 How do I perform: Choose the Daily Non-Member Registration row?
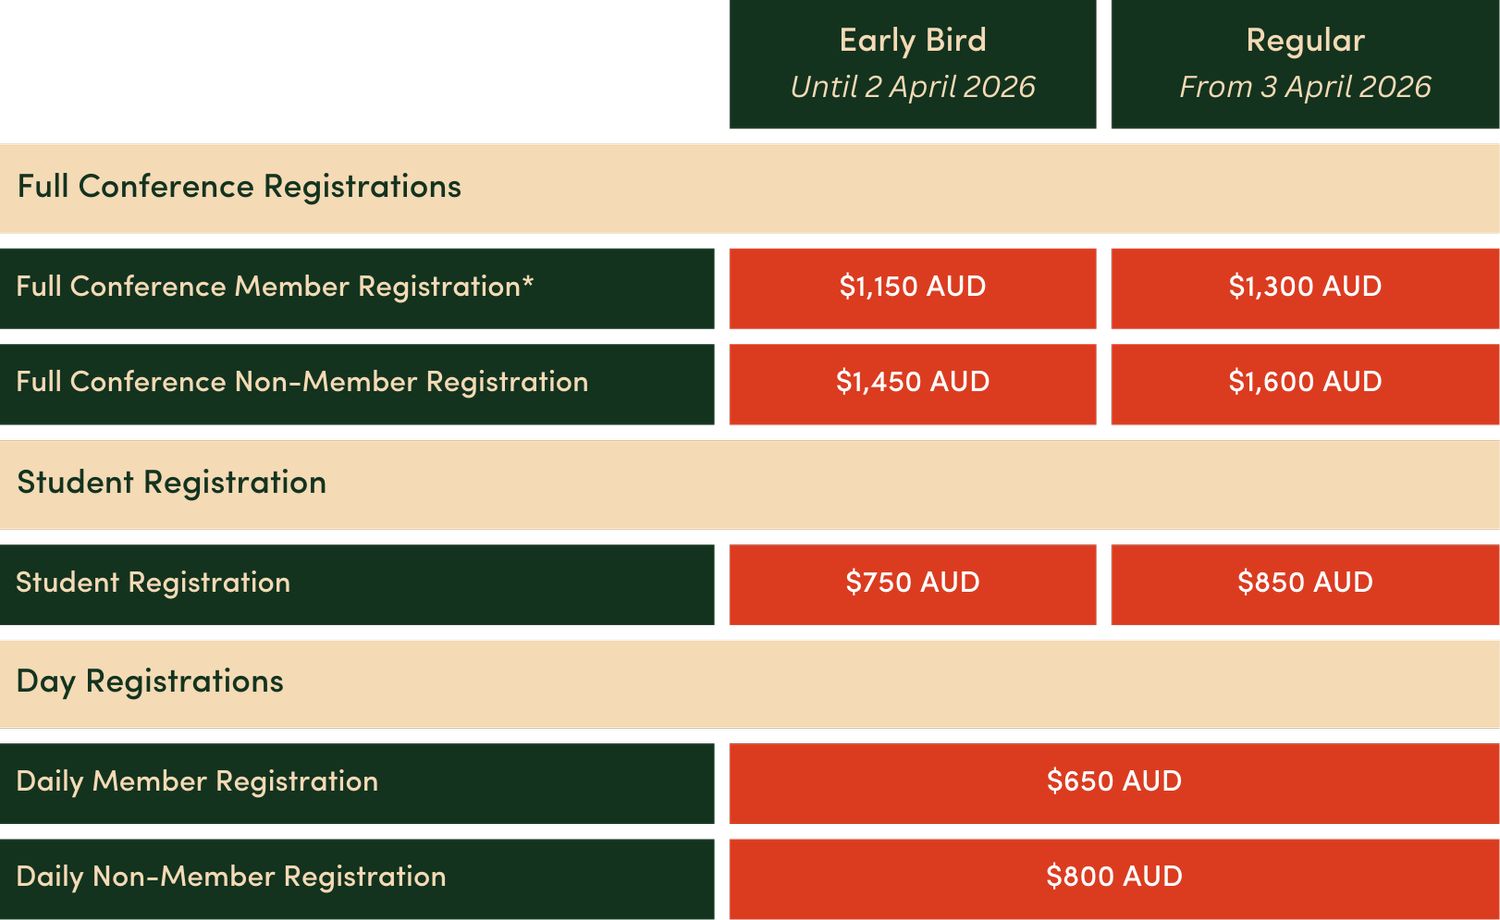(357, 879)
